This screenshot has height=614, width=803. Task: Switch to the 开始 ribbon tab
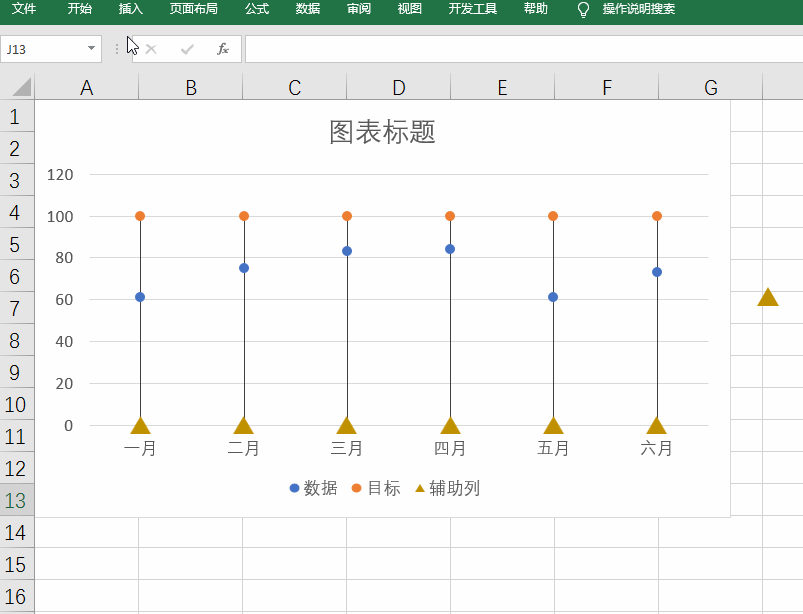click(x=80, y=9)
